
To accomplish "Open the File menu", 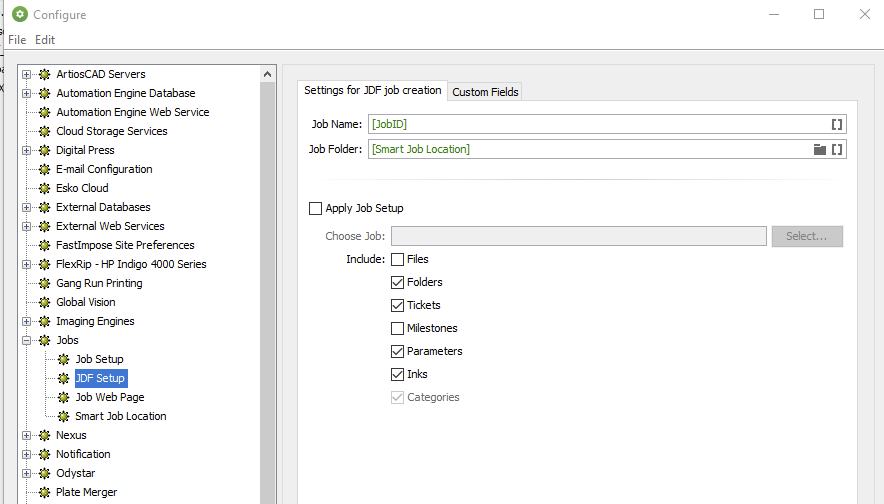I will [17, 40].
